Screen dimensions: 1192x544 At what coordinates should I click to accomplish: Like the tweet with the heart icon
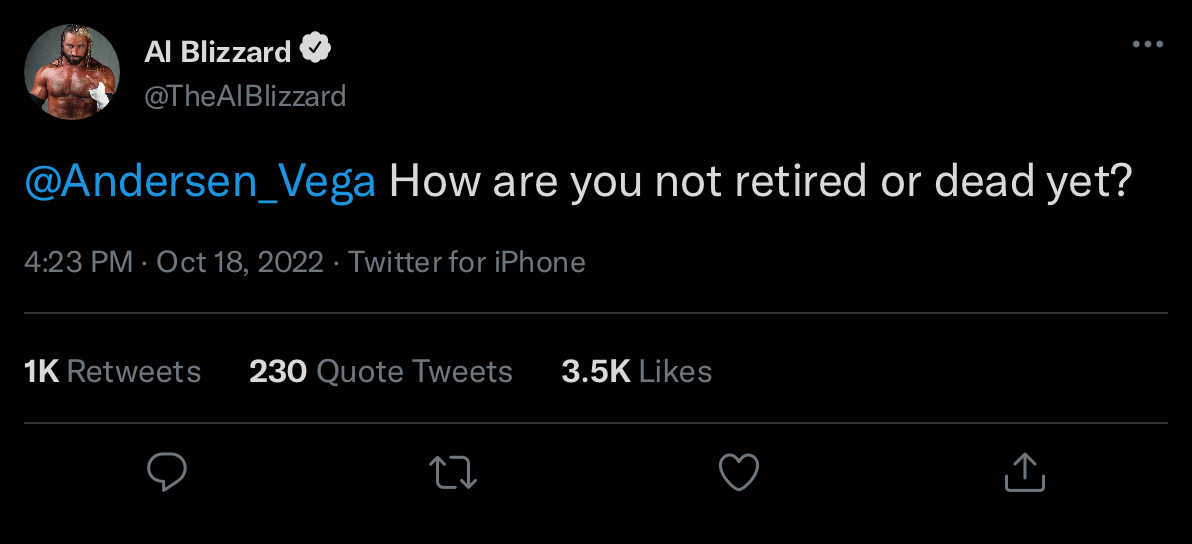[739, 472]
